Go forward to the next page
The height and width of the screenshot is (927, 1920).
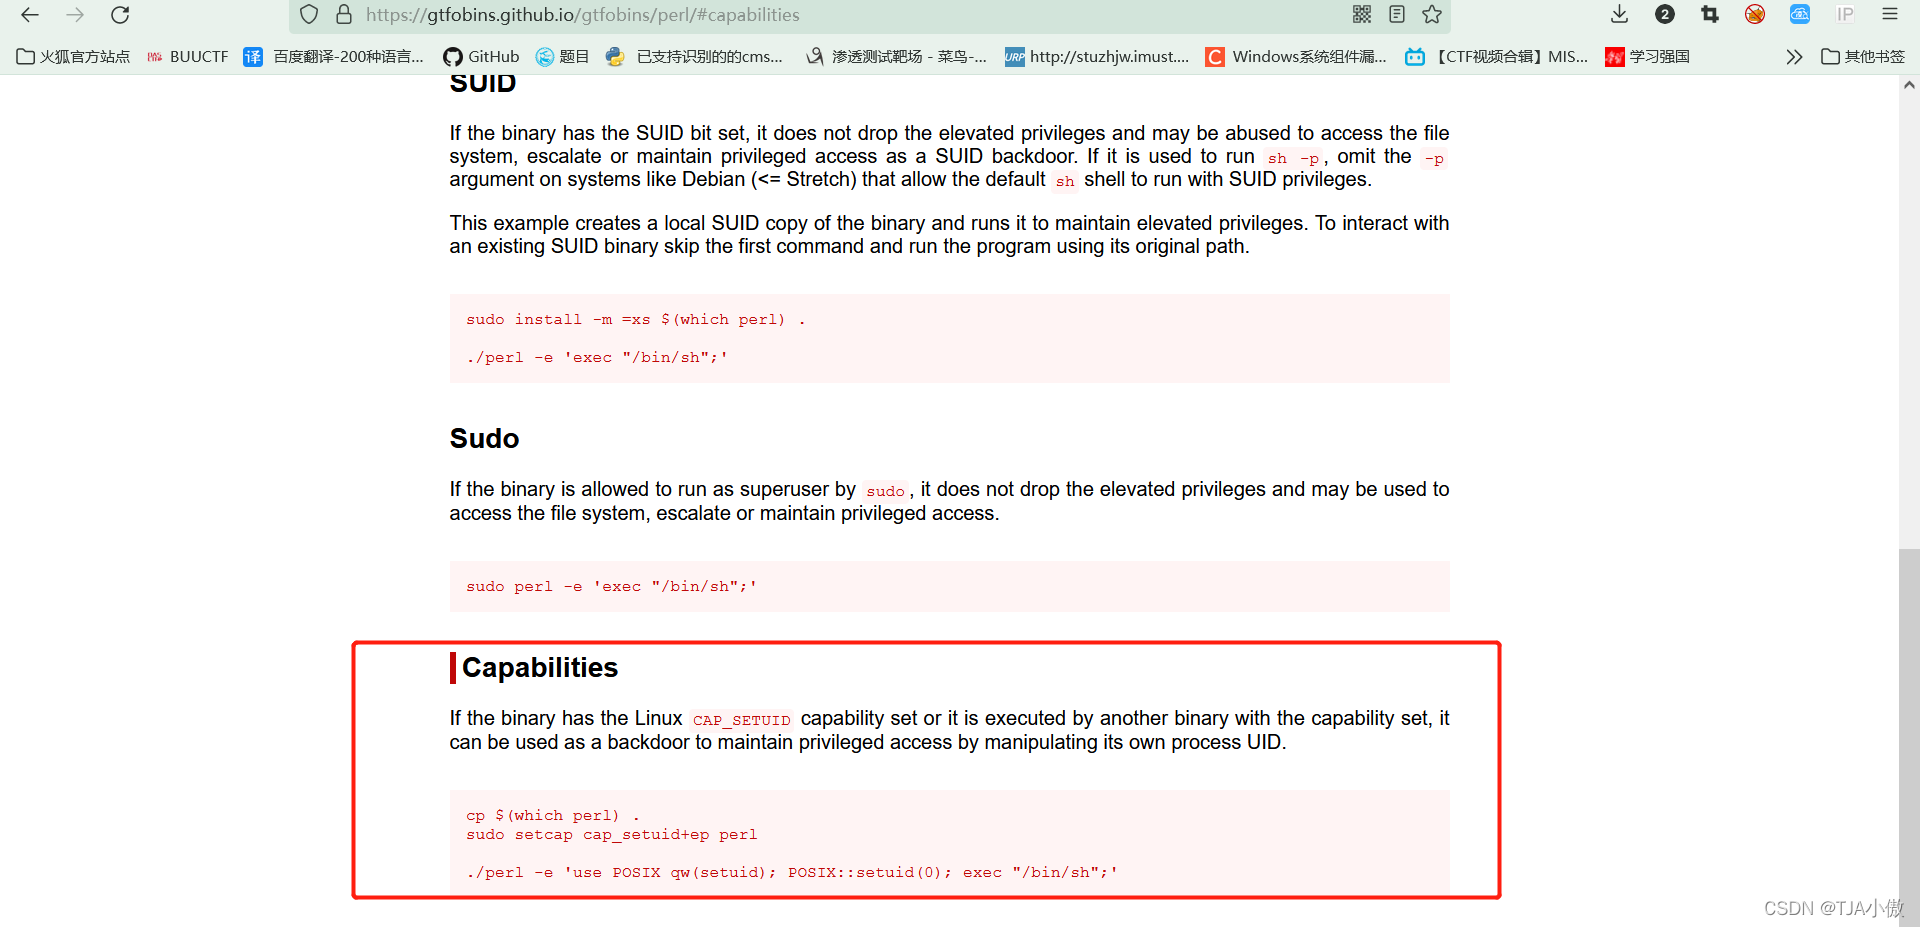pos(75,15)
